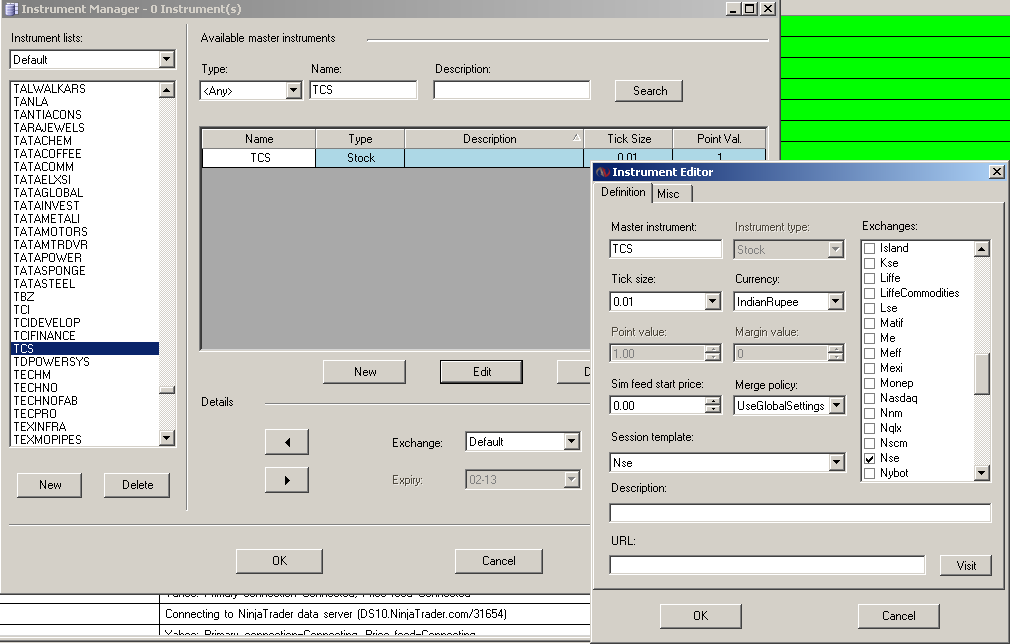The width and height of the screenshot is (1010, 644).
Task: Click the Instrument Manager title bar icon
Action: click(x=11, y=8)
